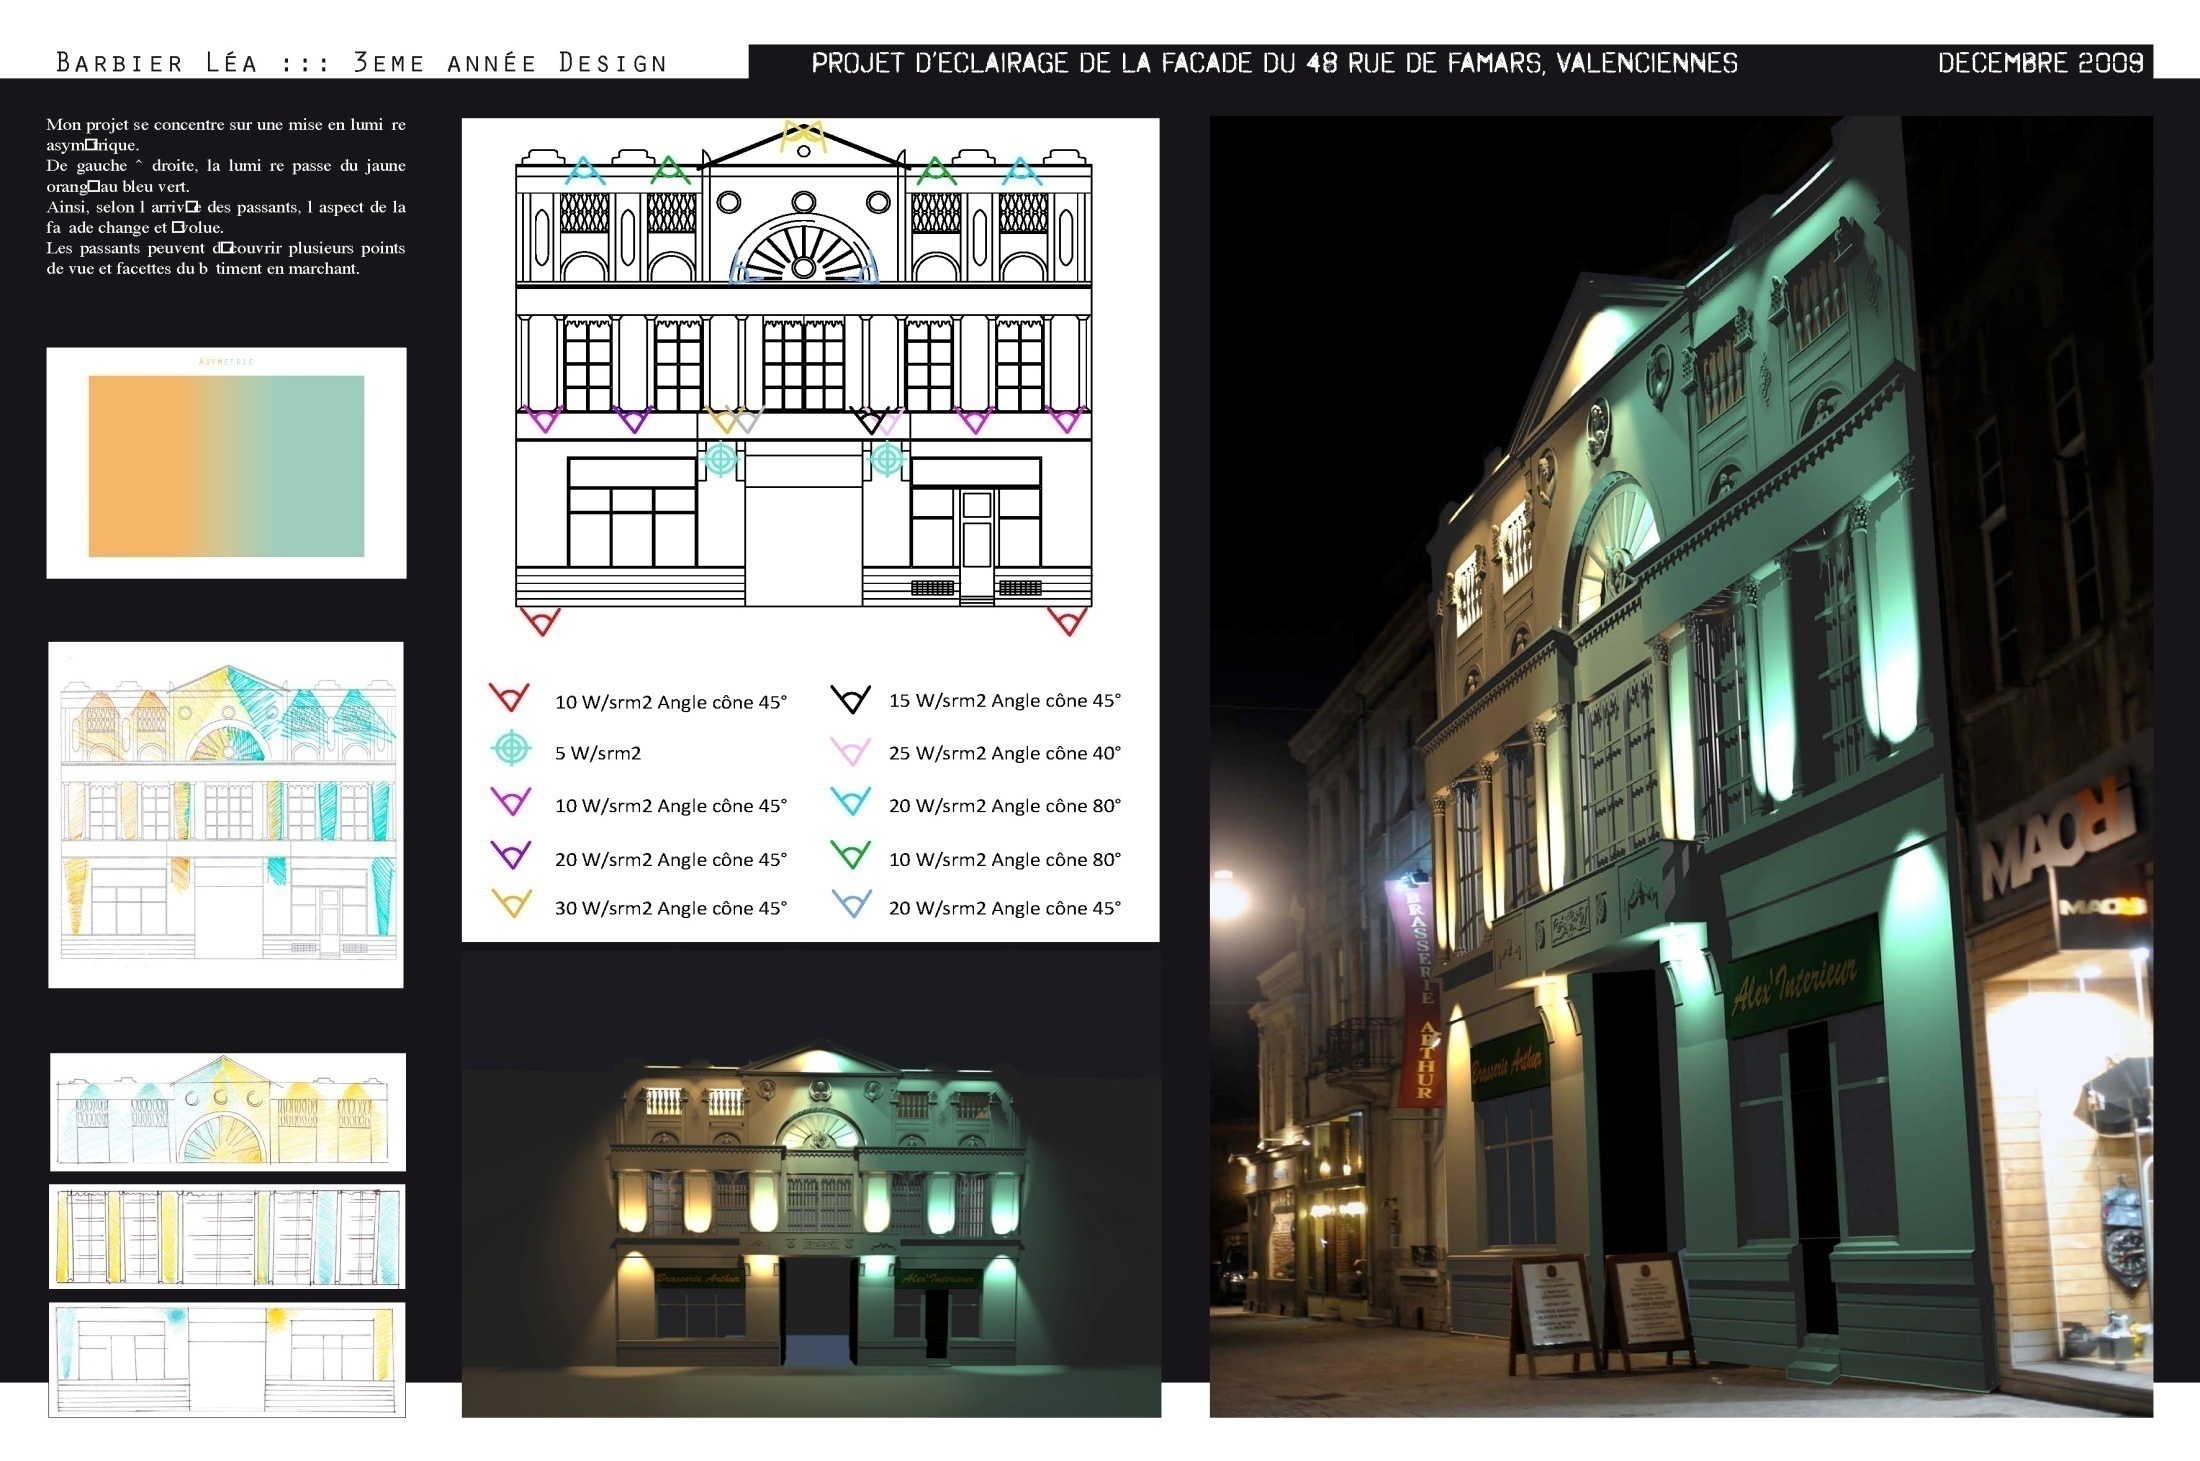This screenshot has width=2200, height=1461.
Task: Click the red spotlight at bottom-left facade corner
Action: pos(541,621)
